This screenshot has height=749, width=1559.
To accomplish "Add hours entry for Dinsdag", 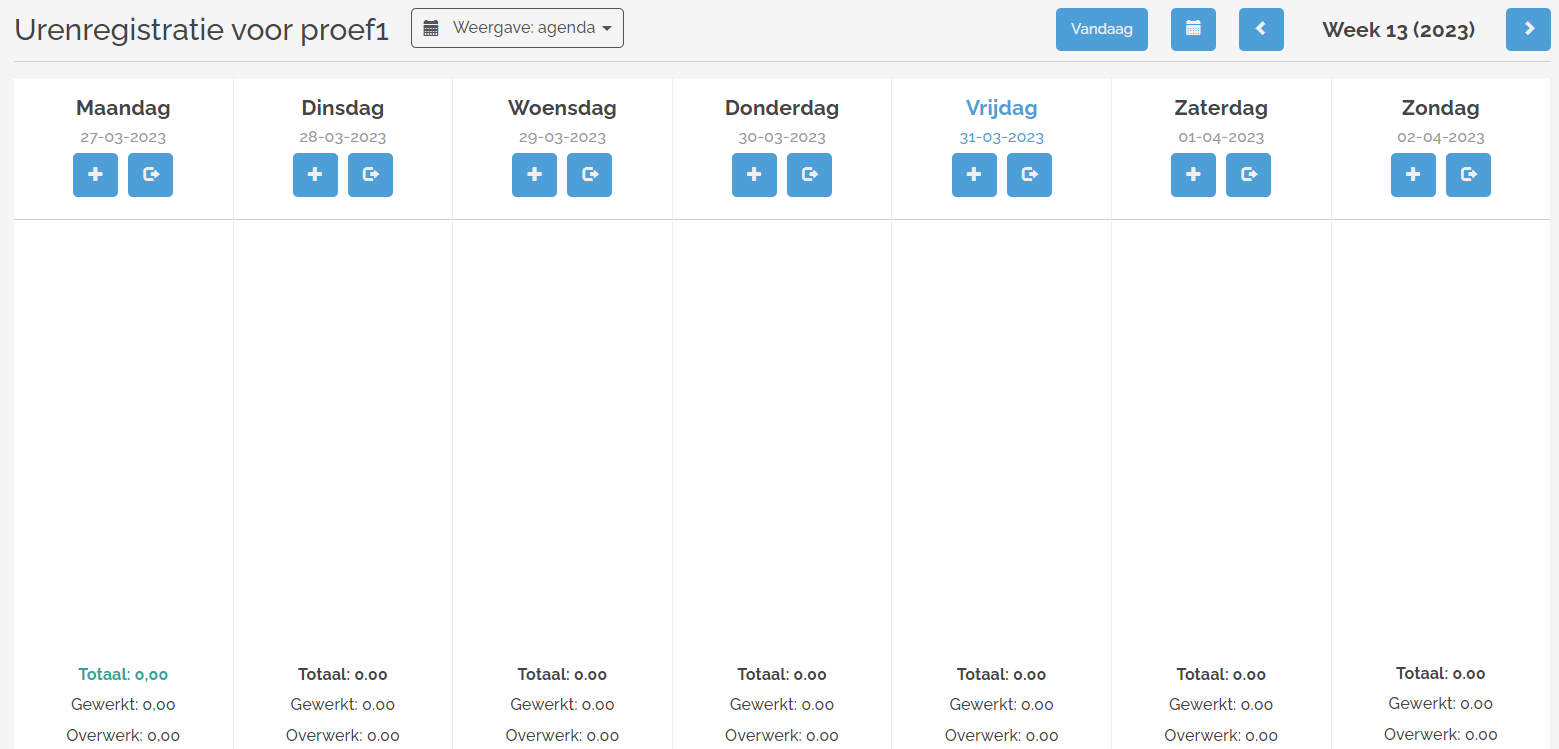I will point(315,175).
